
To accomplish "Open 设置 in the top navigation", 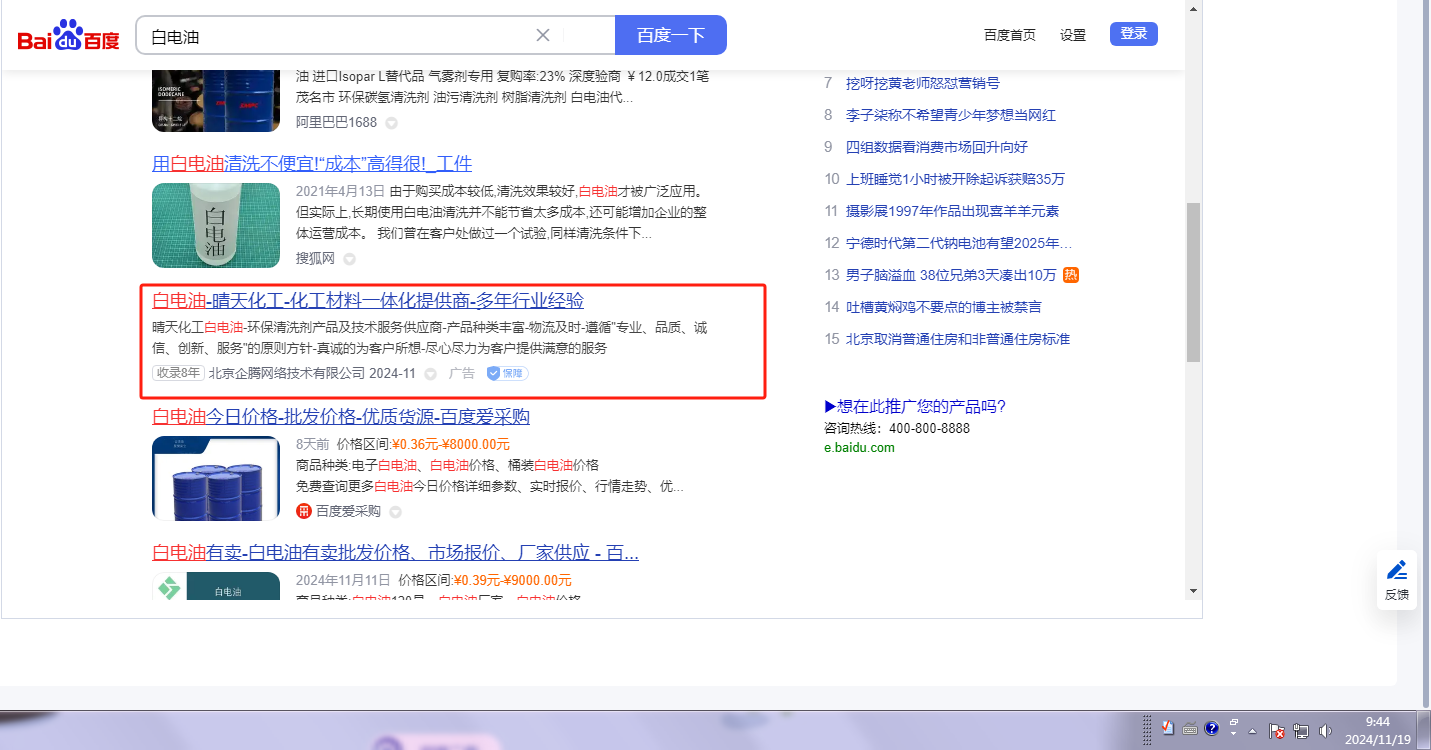I will point(1073,35).
